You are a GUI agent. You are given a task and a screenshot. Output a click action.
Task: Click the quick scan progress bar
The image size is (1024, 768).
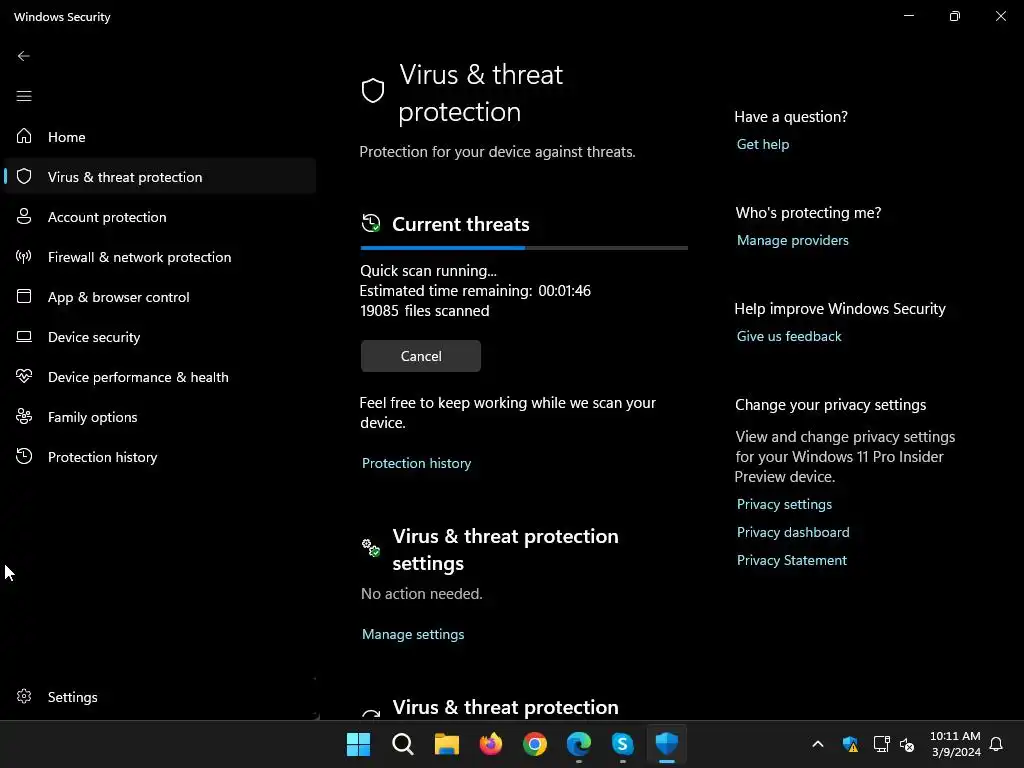tap(524, 248)
